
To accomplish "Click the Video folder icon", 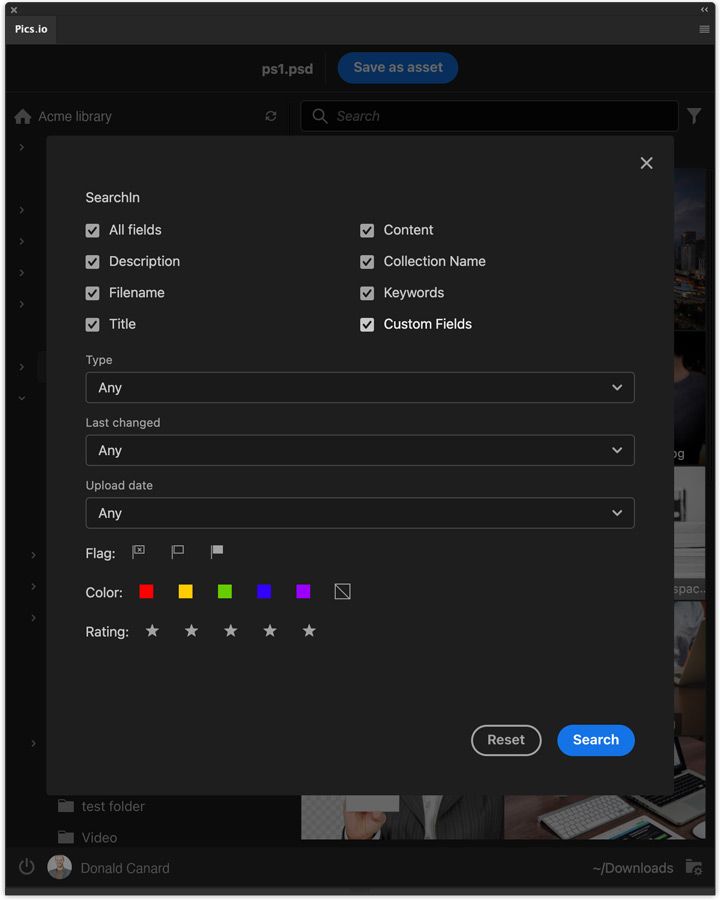I will coord(66,837).
